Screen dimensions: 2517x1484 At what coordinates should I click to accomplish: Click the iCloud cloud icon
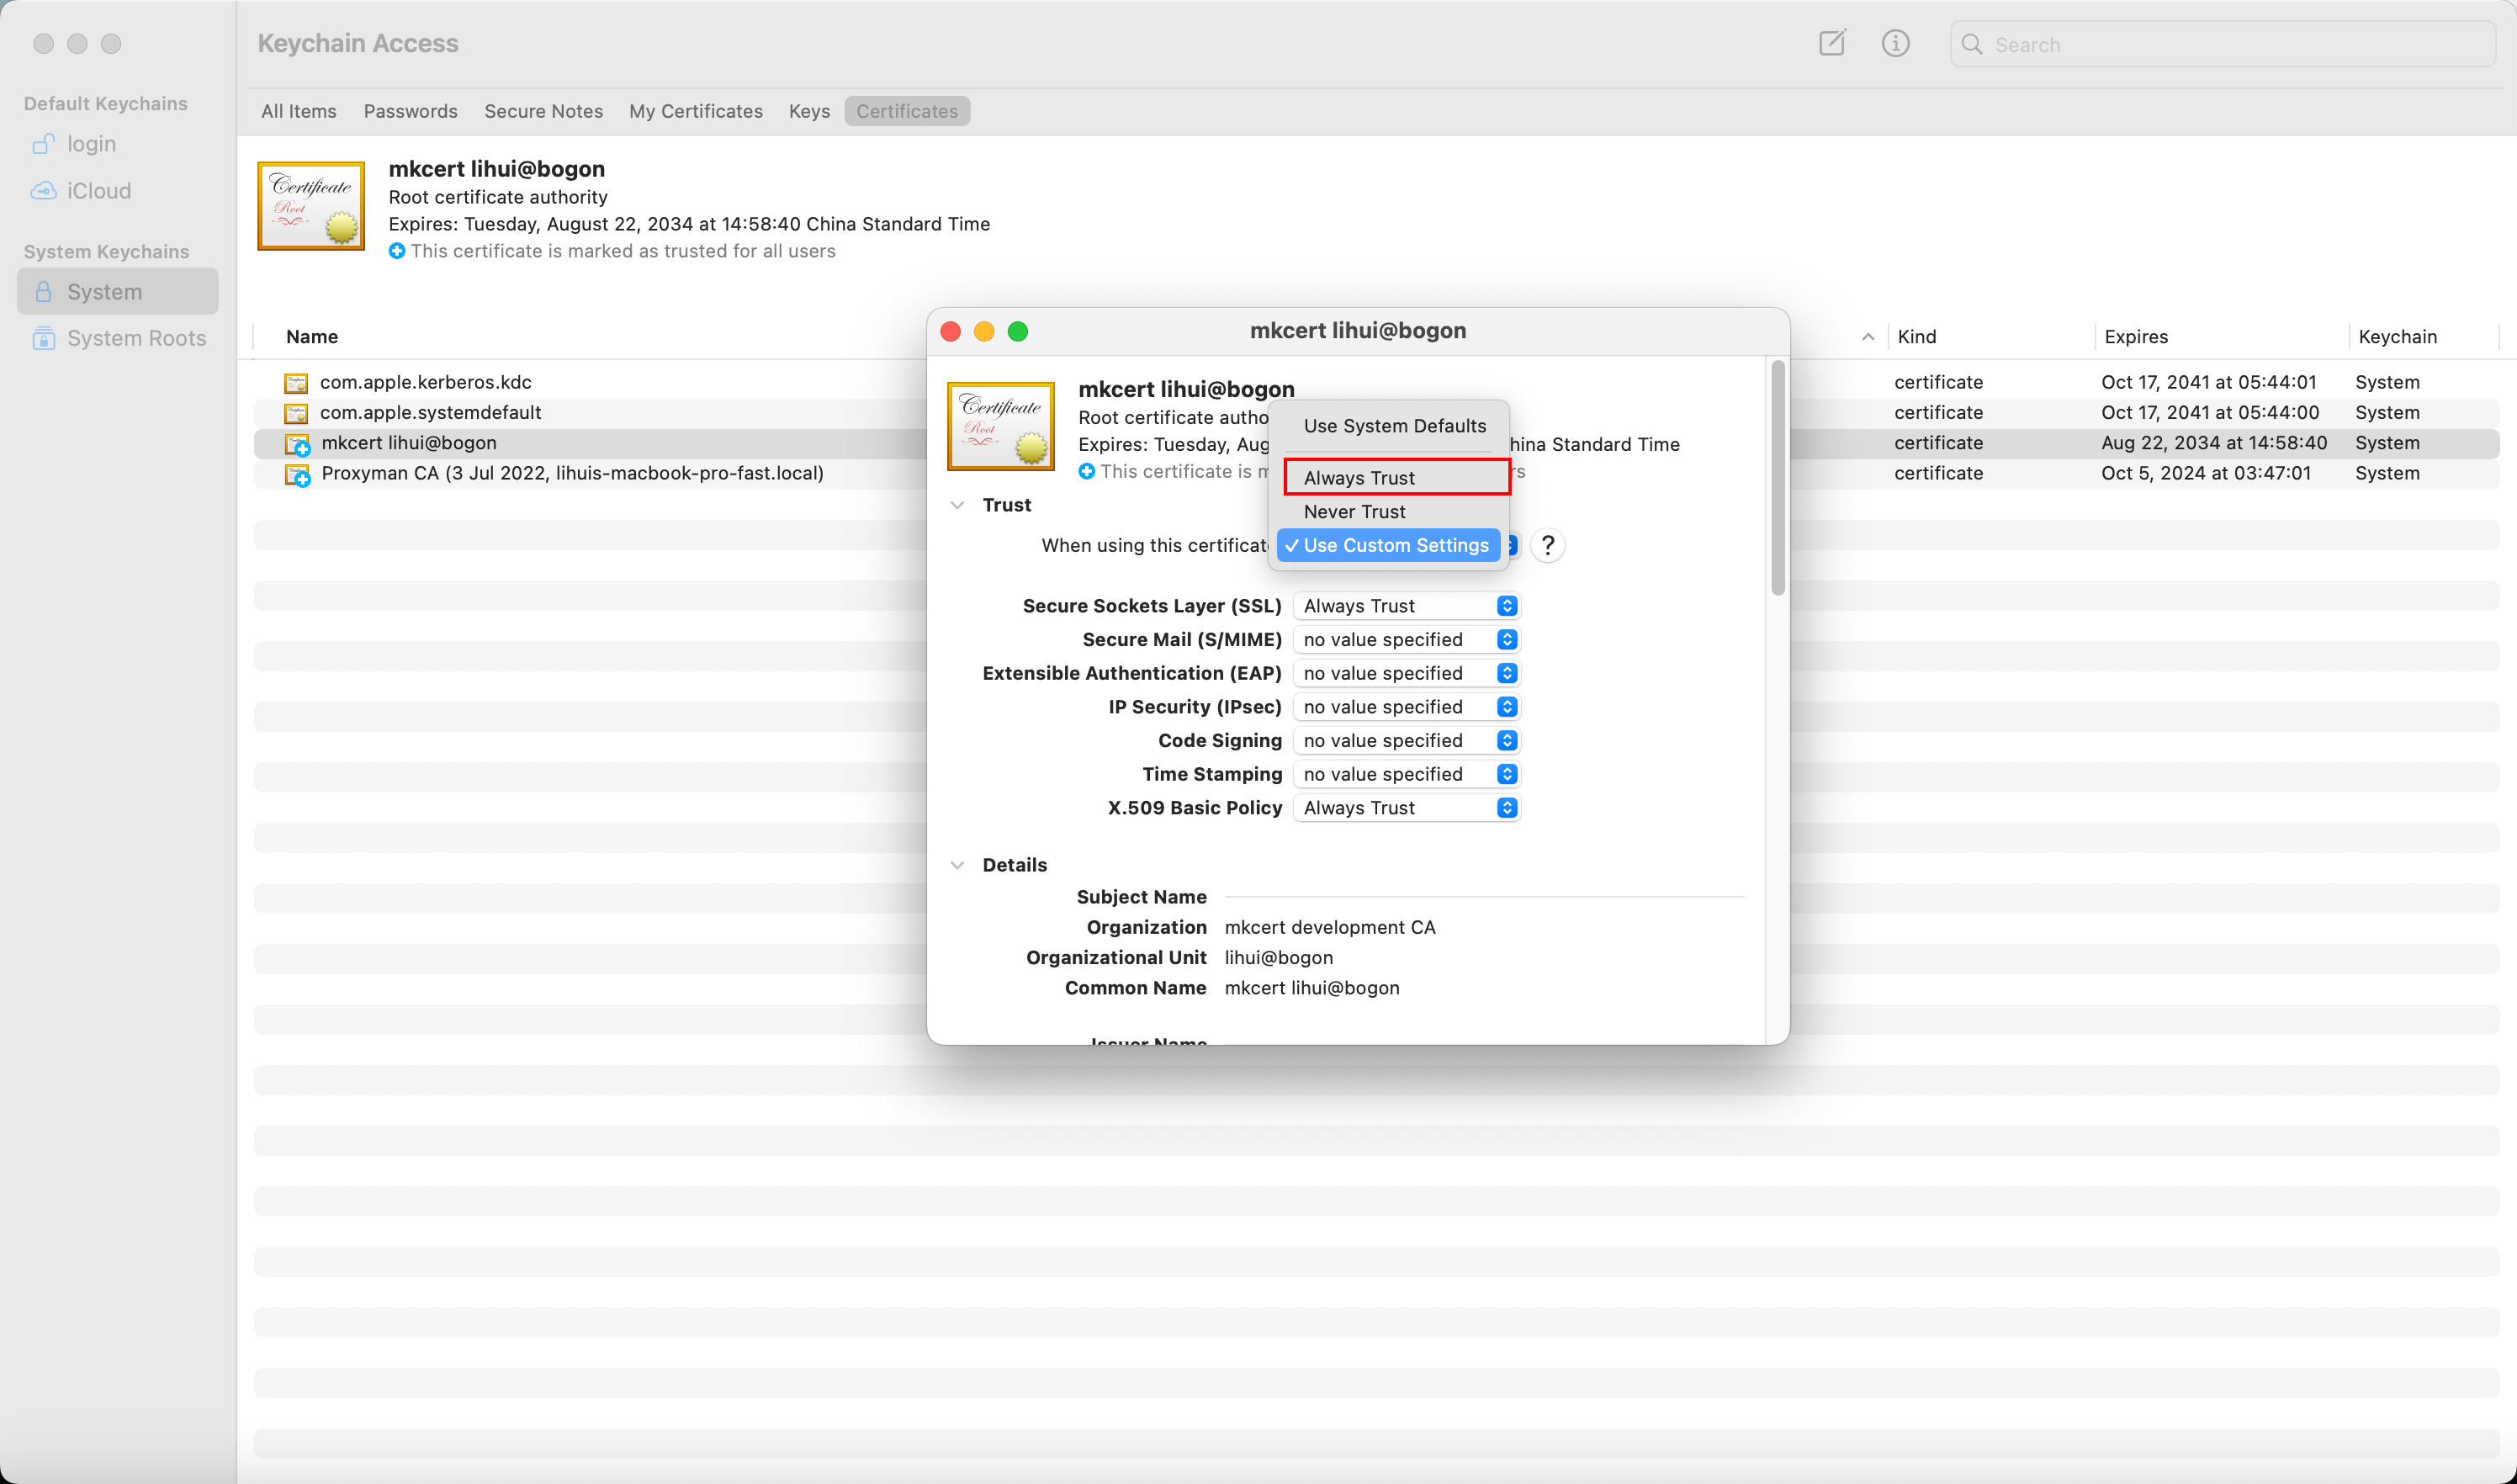click(43, 190)
